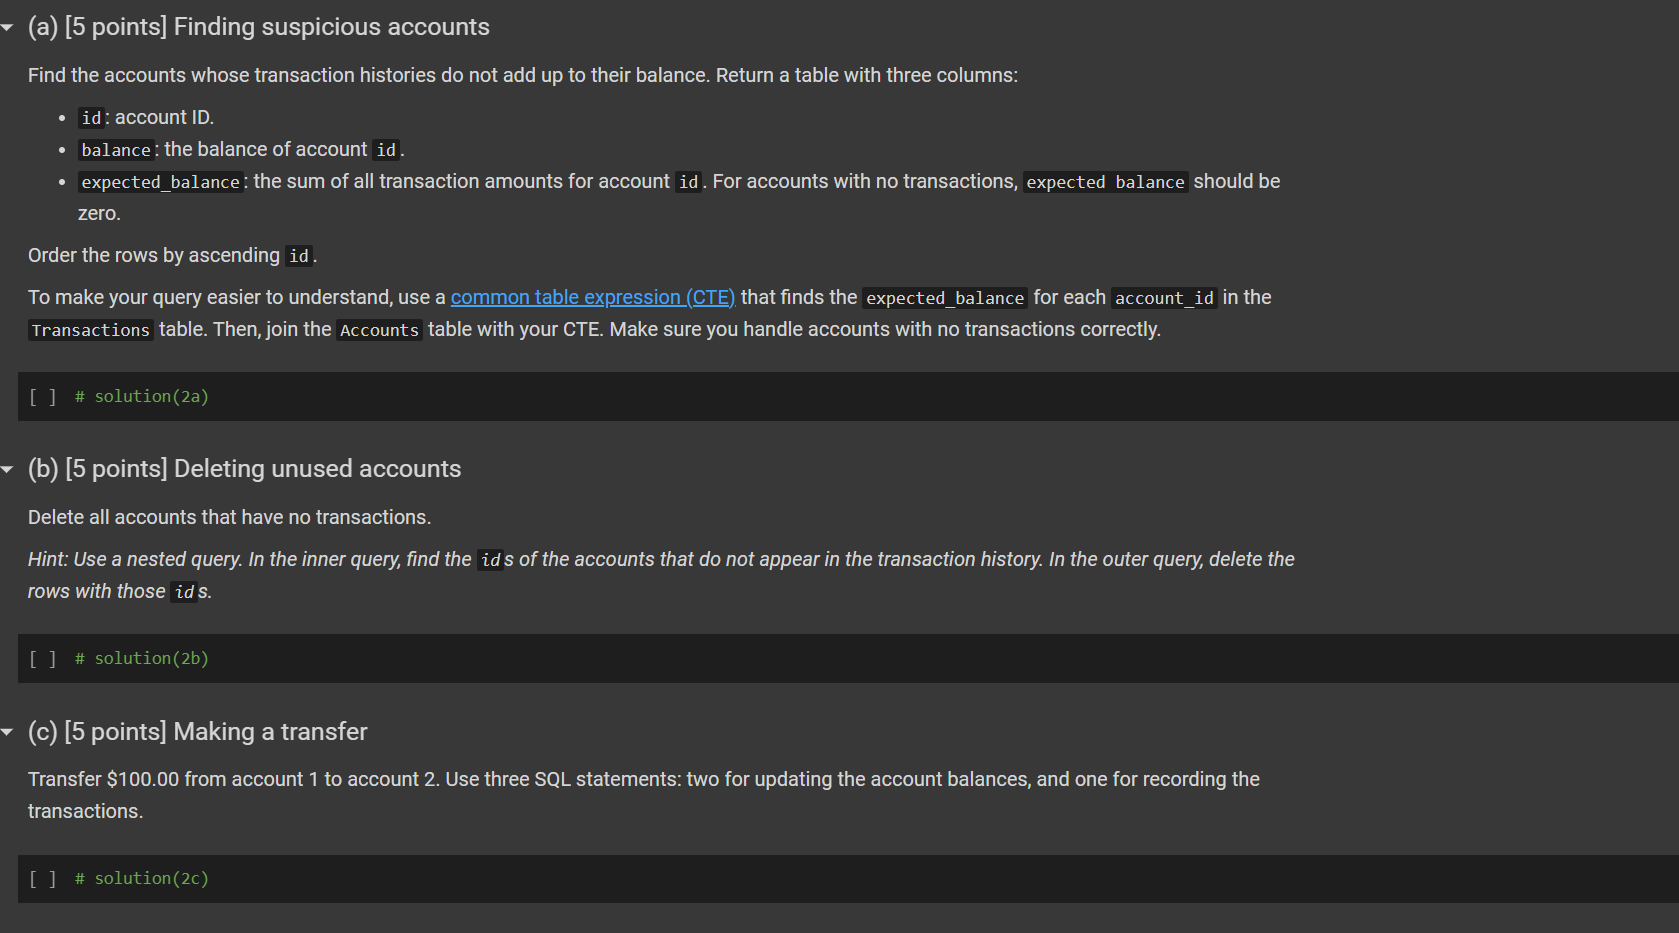Place cursor inside the solution(2c) code cell
Screen dimensions: 1679x933
[400, 878]
